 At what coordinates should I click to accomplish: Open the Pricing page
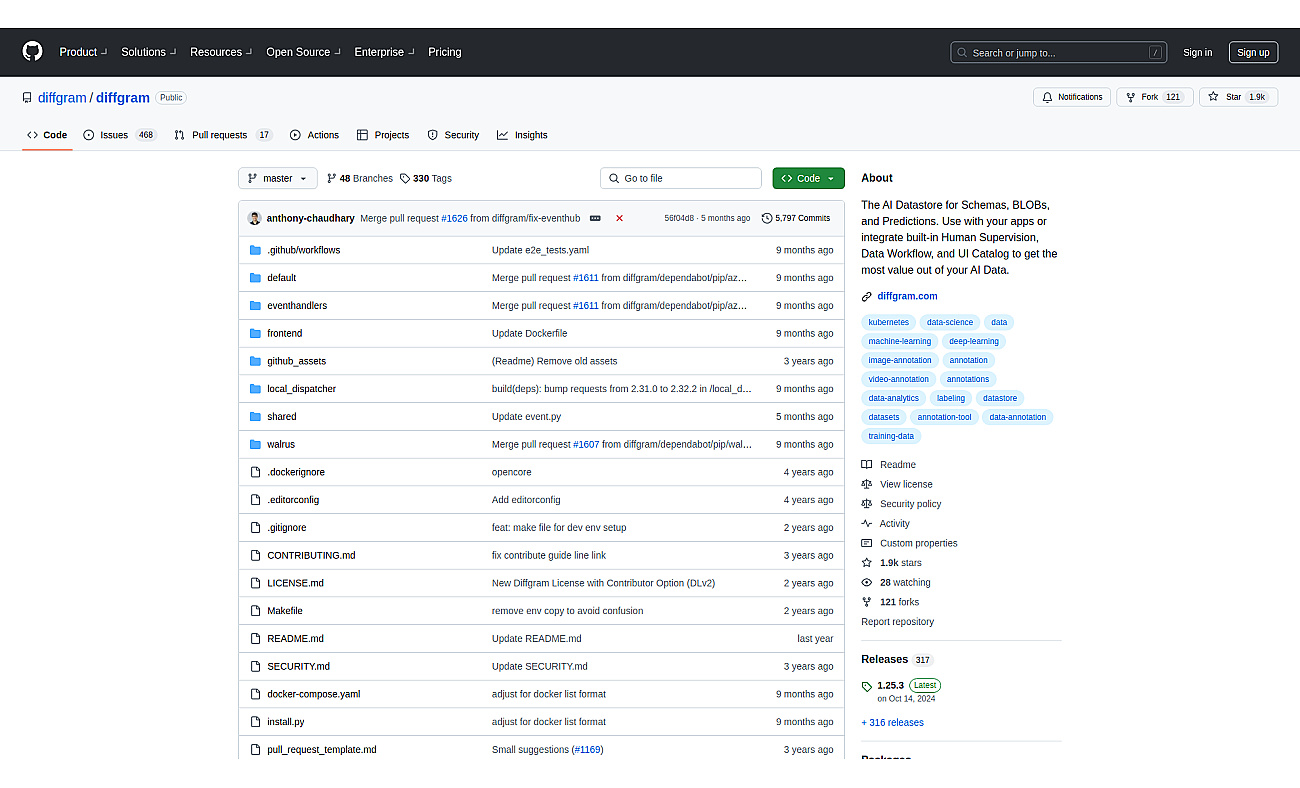(x=445, y=52)
